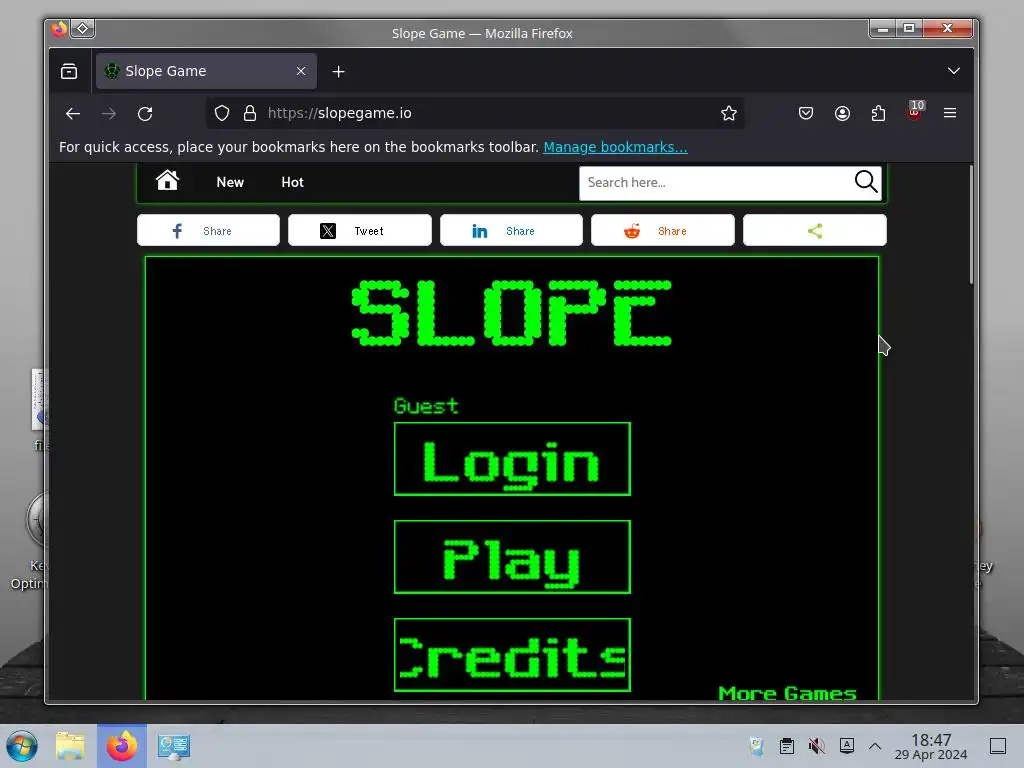Viewport: 1024px width, 768px height.
Task: Toggle window pin icon in title bar
Action: 83,29
